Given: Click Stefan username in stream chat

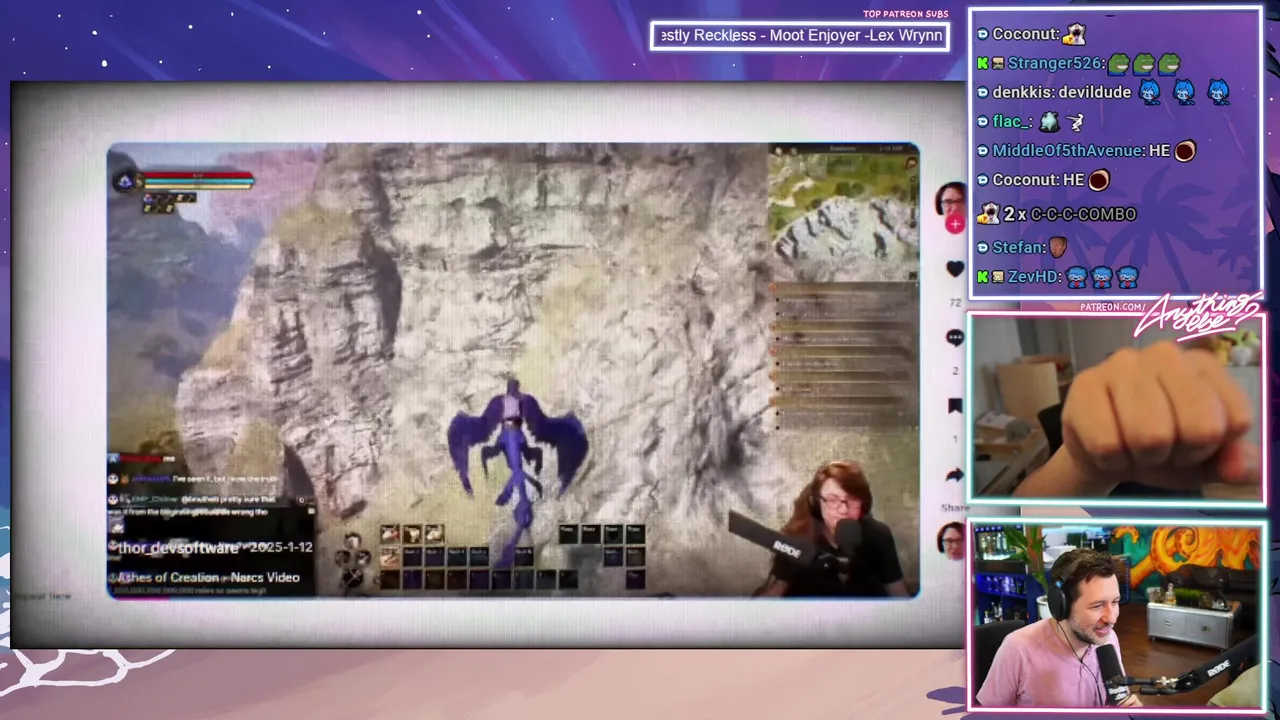Looking at the screenshot, I should pyautogui.click(x=1017, y=247).
